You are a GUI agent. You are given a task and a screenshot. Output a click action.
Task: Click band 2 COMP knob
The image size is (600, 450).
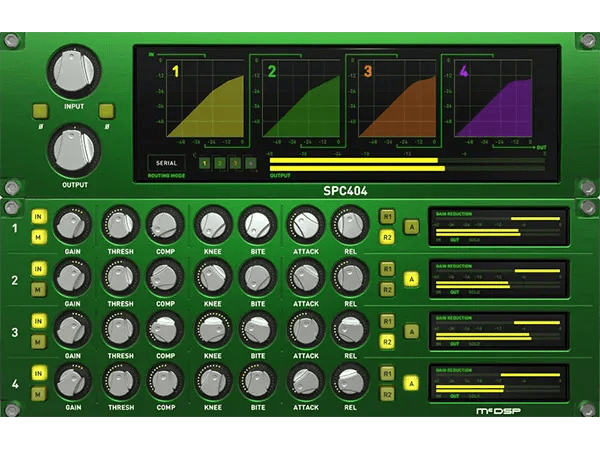tap(165, 278)
